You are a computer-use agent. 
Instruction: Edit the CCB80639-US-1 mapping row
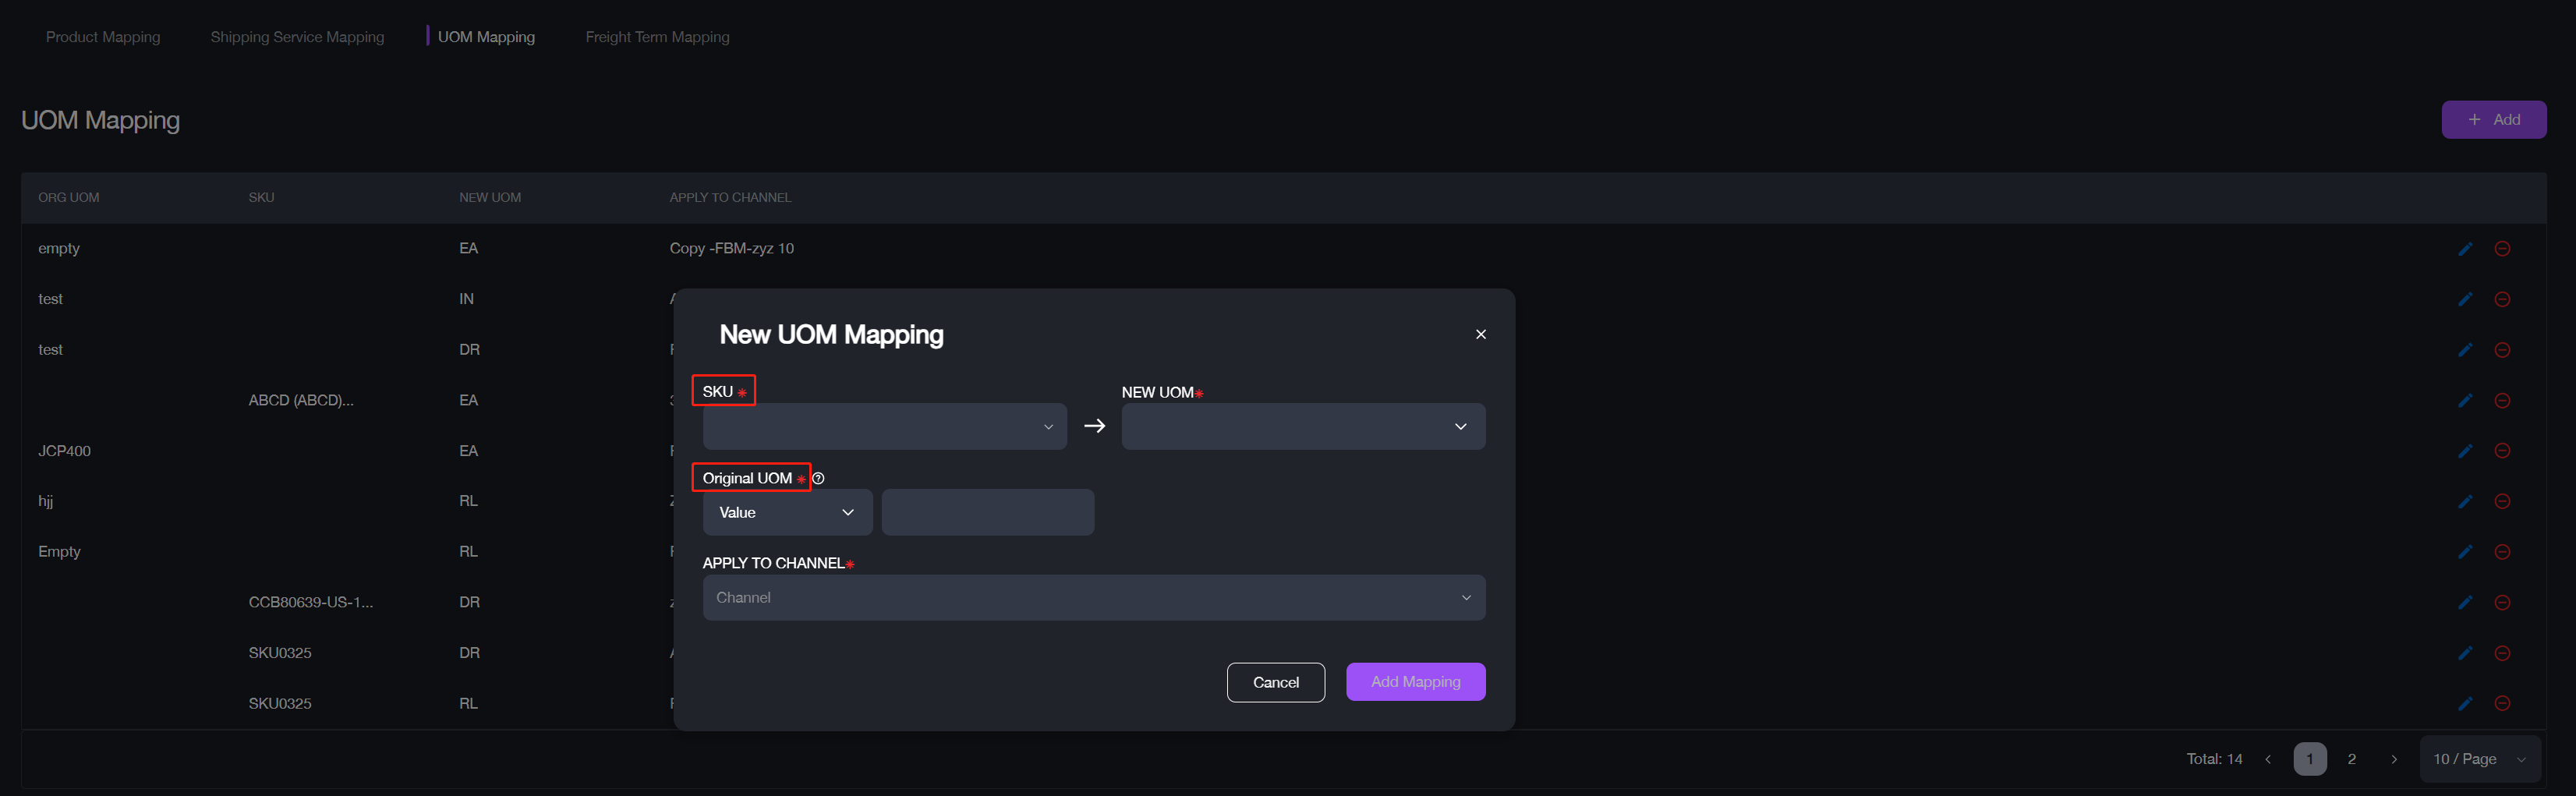(2465, 602)
